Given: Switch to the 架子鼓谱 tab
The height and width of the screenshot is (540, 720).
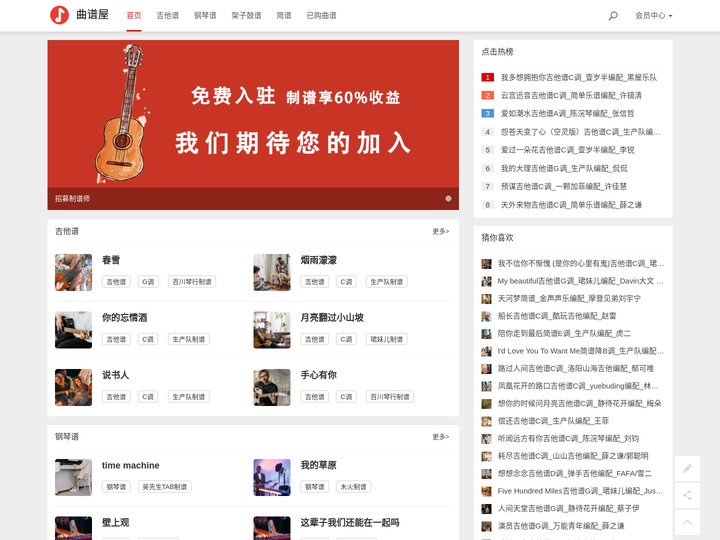Looking at the screenshot, I should (246, 15).
